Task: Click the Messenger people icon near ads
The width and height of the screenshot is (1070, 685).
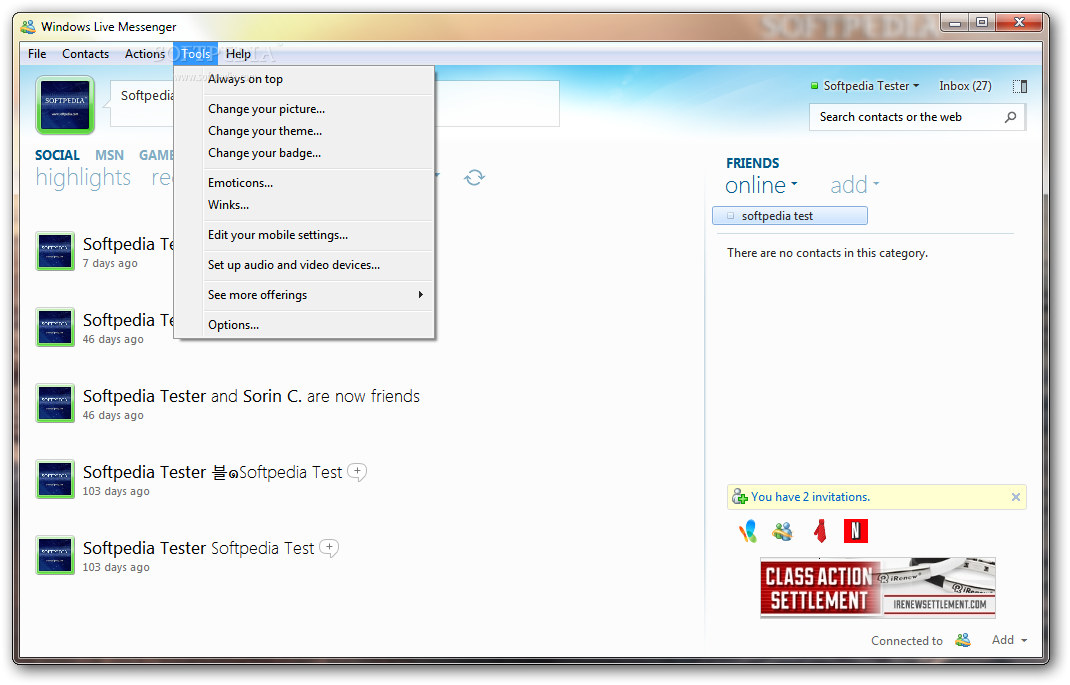Action: pyautogui.click(x=783, y=531)
